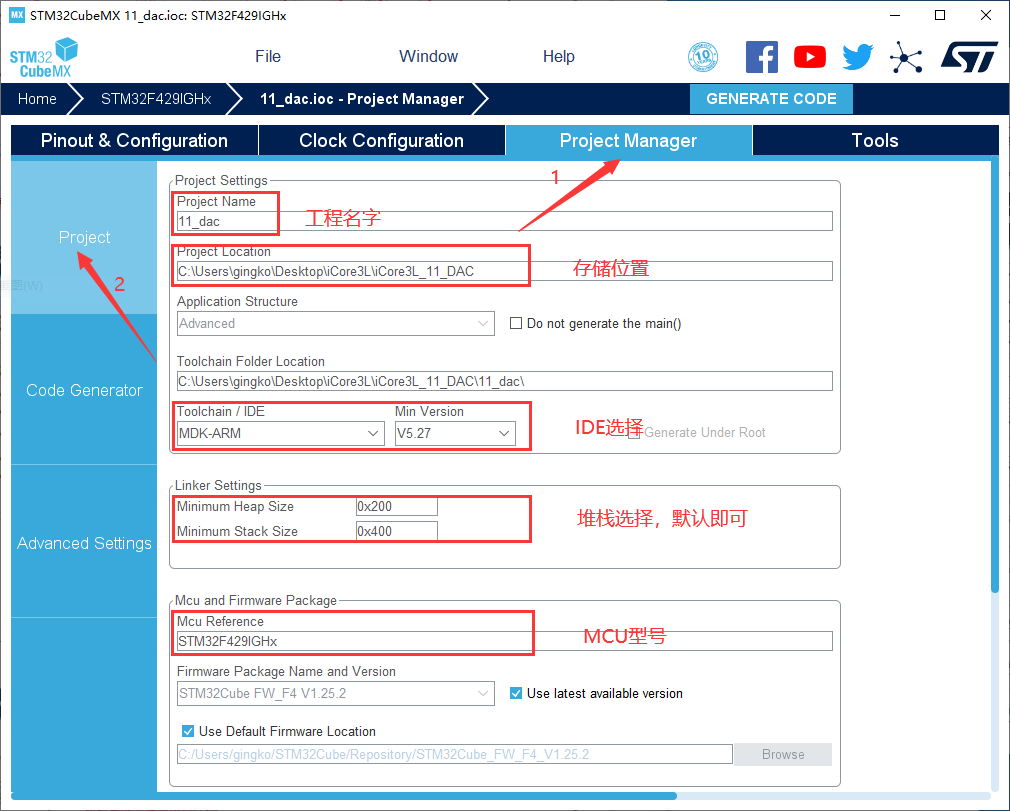Image resolution: width=1010 pixels, height=811 pixels.
Task: Open the Twitter bird icon
Action: pos(857,57)
